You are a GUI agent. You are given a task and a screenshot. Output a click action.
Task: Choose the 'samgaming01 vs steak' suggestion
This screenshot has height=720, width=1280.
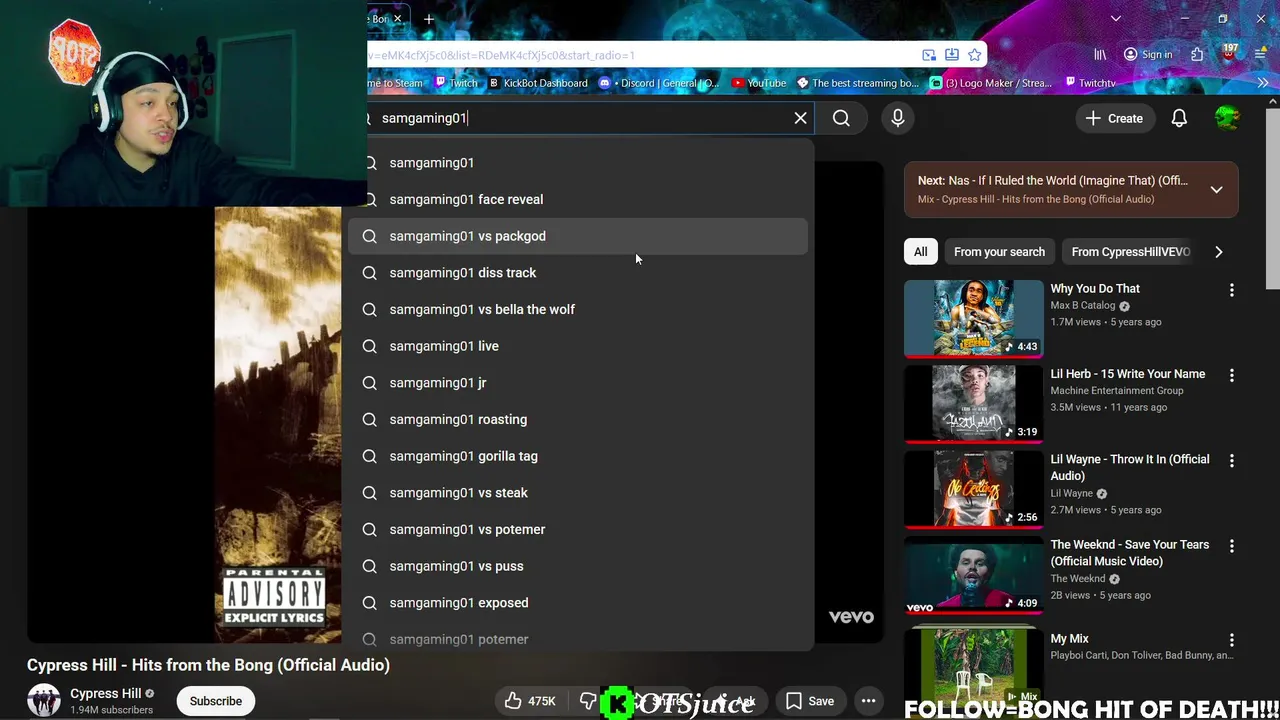coord(578,493)
